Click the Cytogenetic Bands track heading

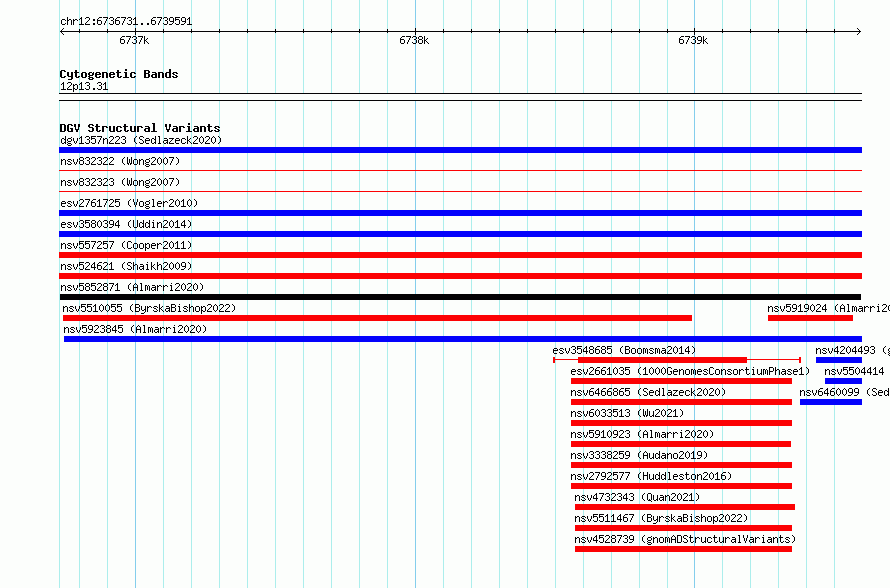[x=119, y=74]
